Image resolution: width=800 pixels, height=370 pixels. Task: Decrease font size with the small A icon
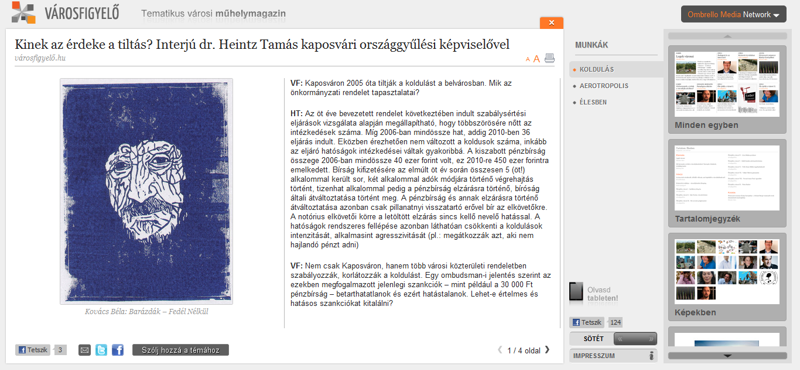528,60
